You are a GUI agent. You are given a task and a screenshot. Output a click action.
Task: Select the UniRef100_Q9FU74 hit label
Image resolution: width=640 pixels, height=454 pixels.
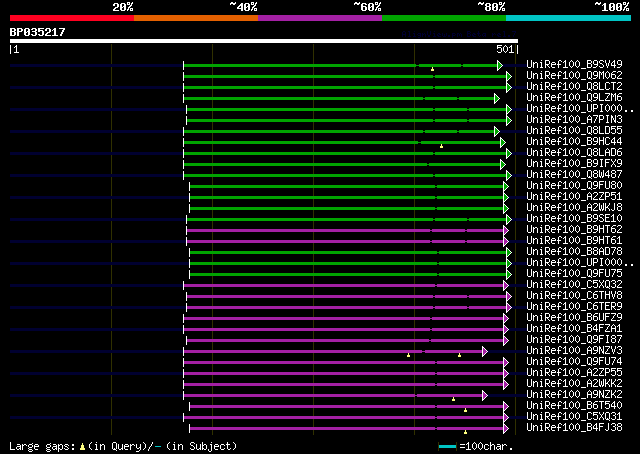(x=574, y=362)
